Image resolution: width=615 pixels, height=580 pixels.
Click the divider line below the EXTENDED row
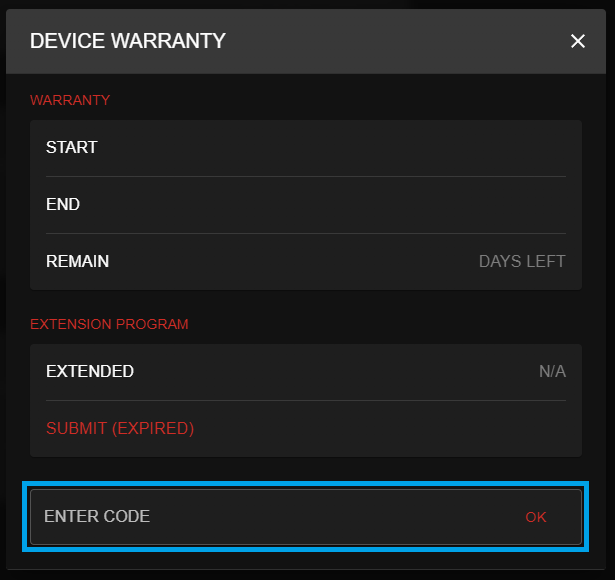[306, 400]
